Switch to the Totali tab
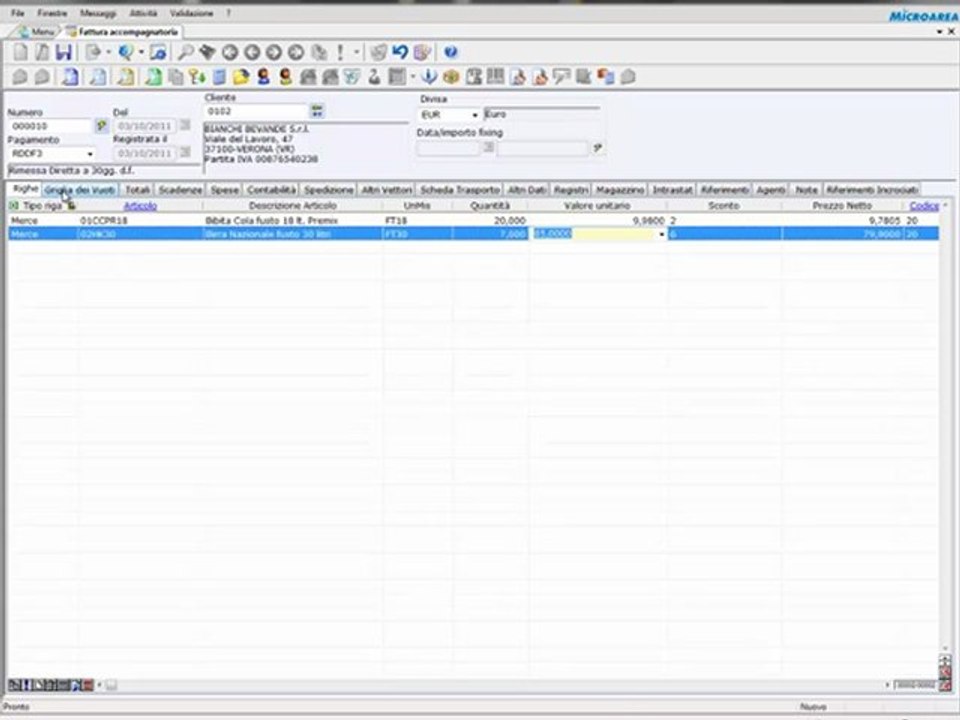This screenshot has width=960, height=720. [x=138, y=190]
